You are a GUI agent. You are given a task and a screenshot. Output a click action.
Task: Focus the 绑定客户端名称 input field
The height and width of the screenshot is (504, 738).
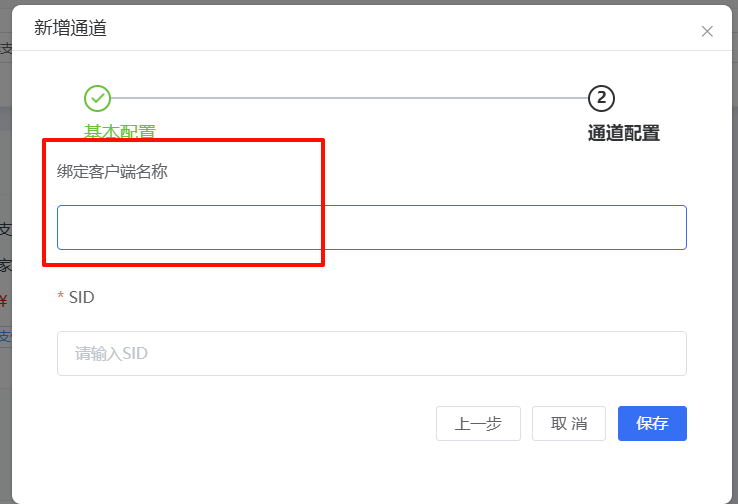372,227
